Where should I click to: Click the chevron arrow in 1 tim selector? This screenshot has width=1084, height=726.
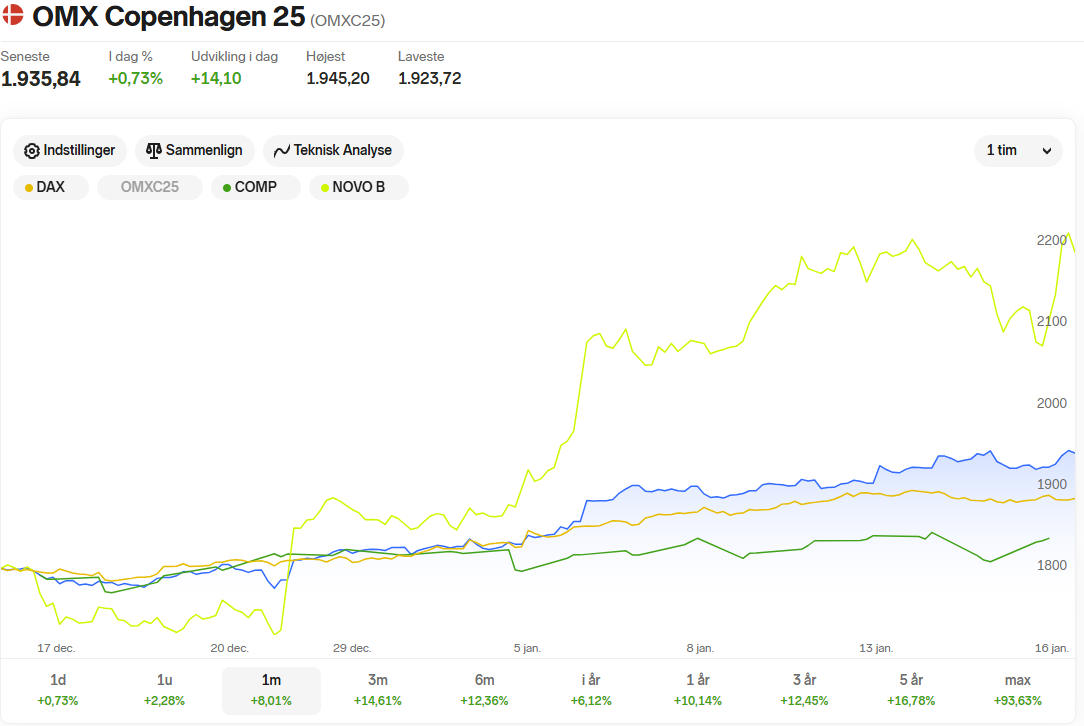coord(1047,151)
